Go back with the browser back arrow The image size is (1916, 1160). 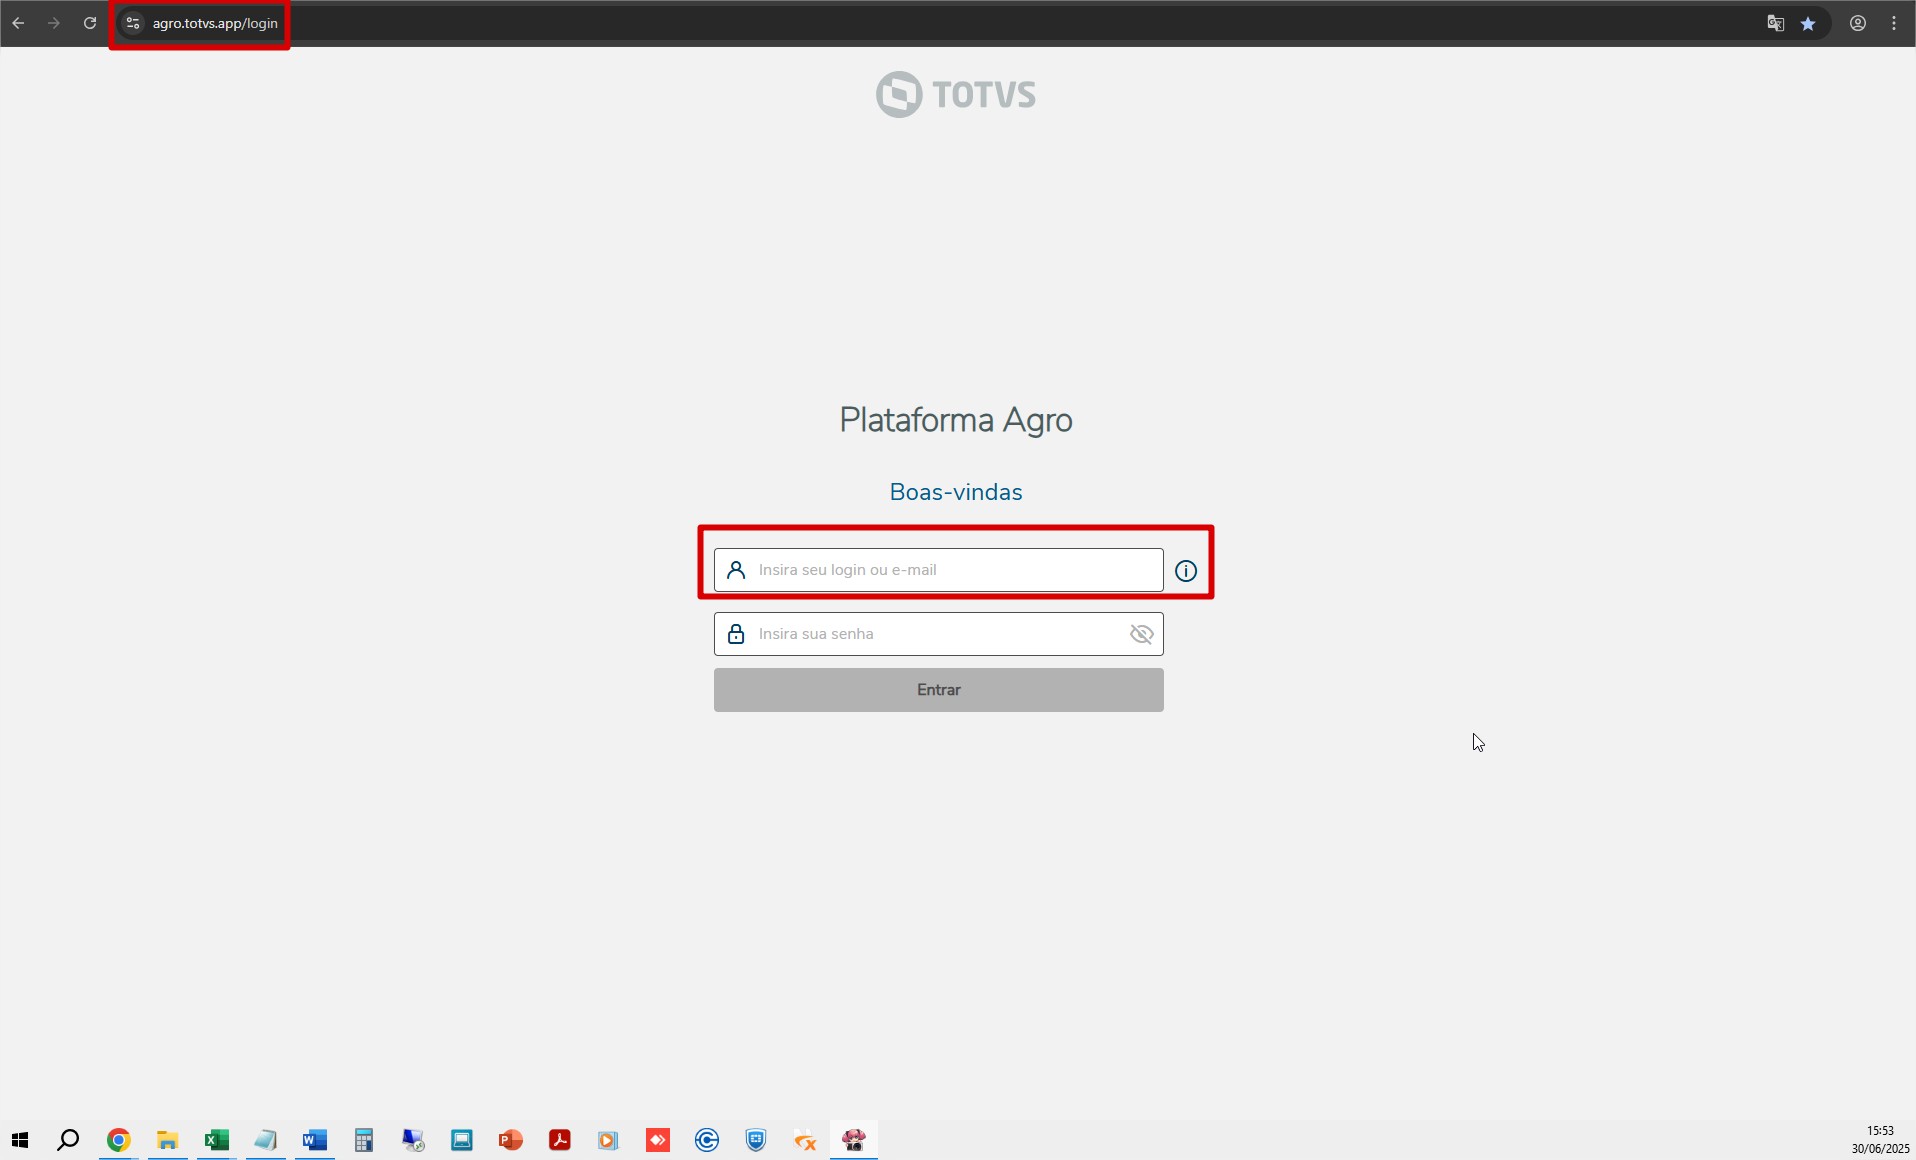tap(18, 23)
